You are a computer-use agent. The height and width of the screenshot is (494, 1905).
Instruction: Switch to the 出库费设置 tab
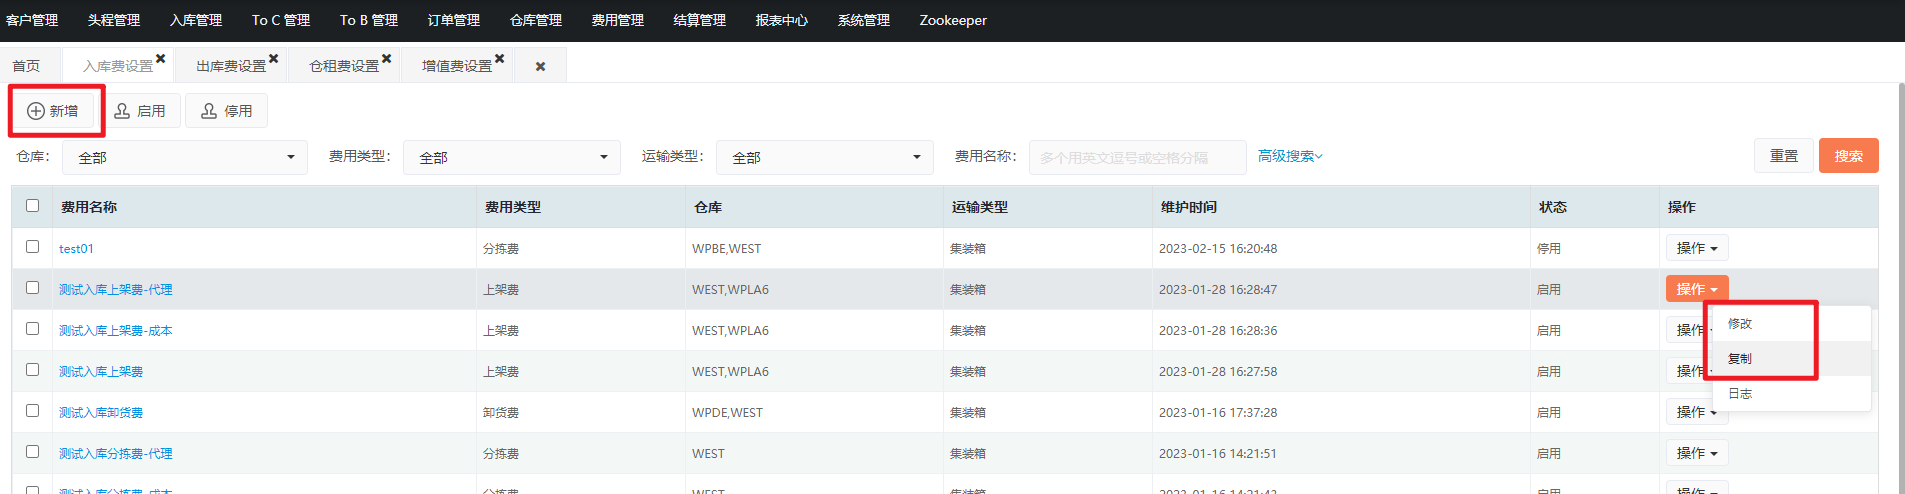[x=230, y=66]
